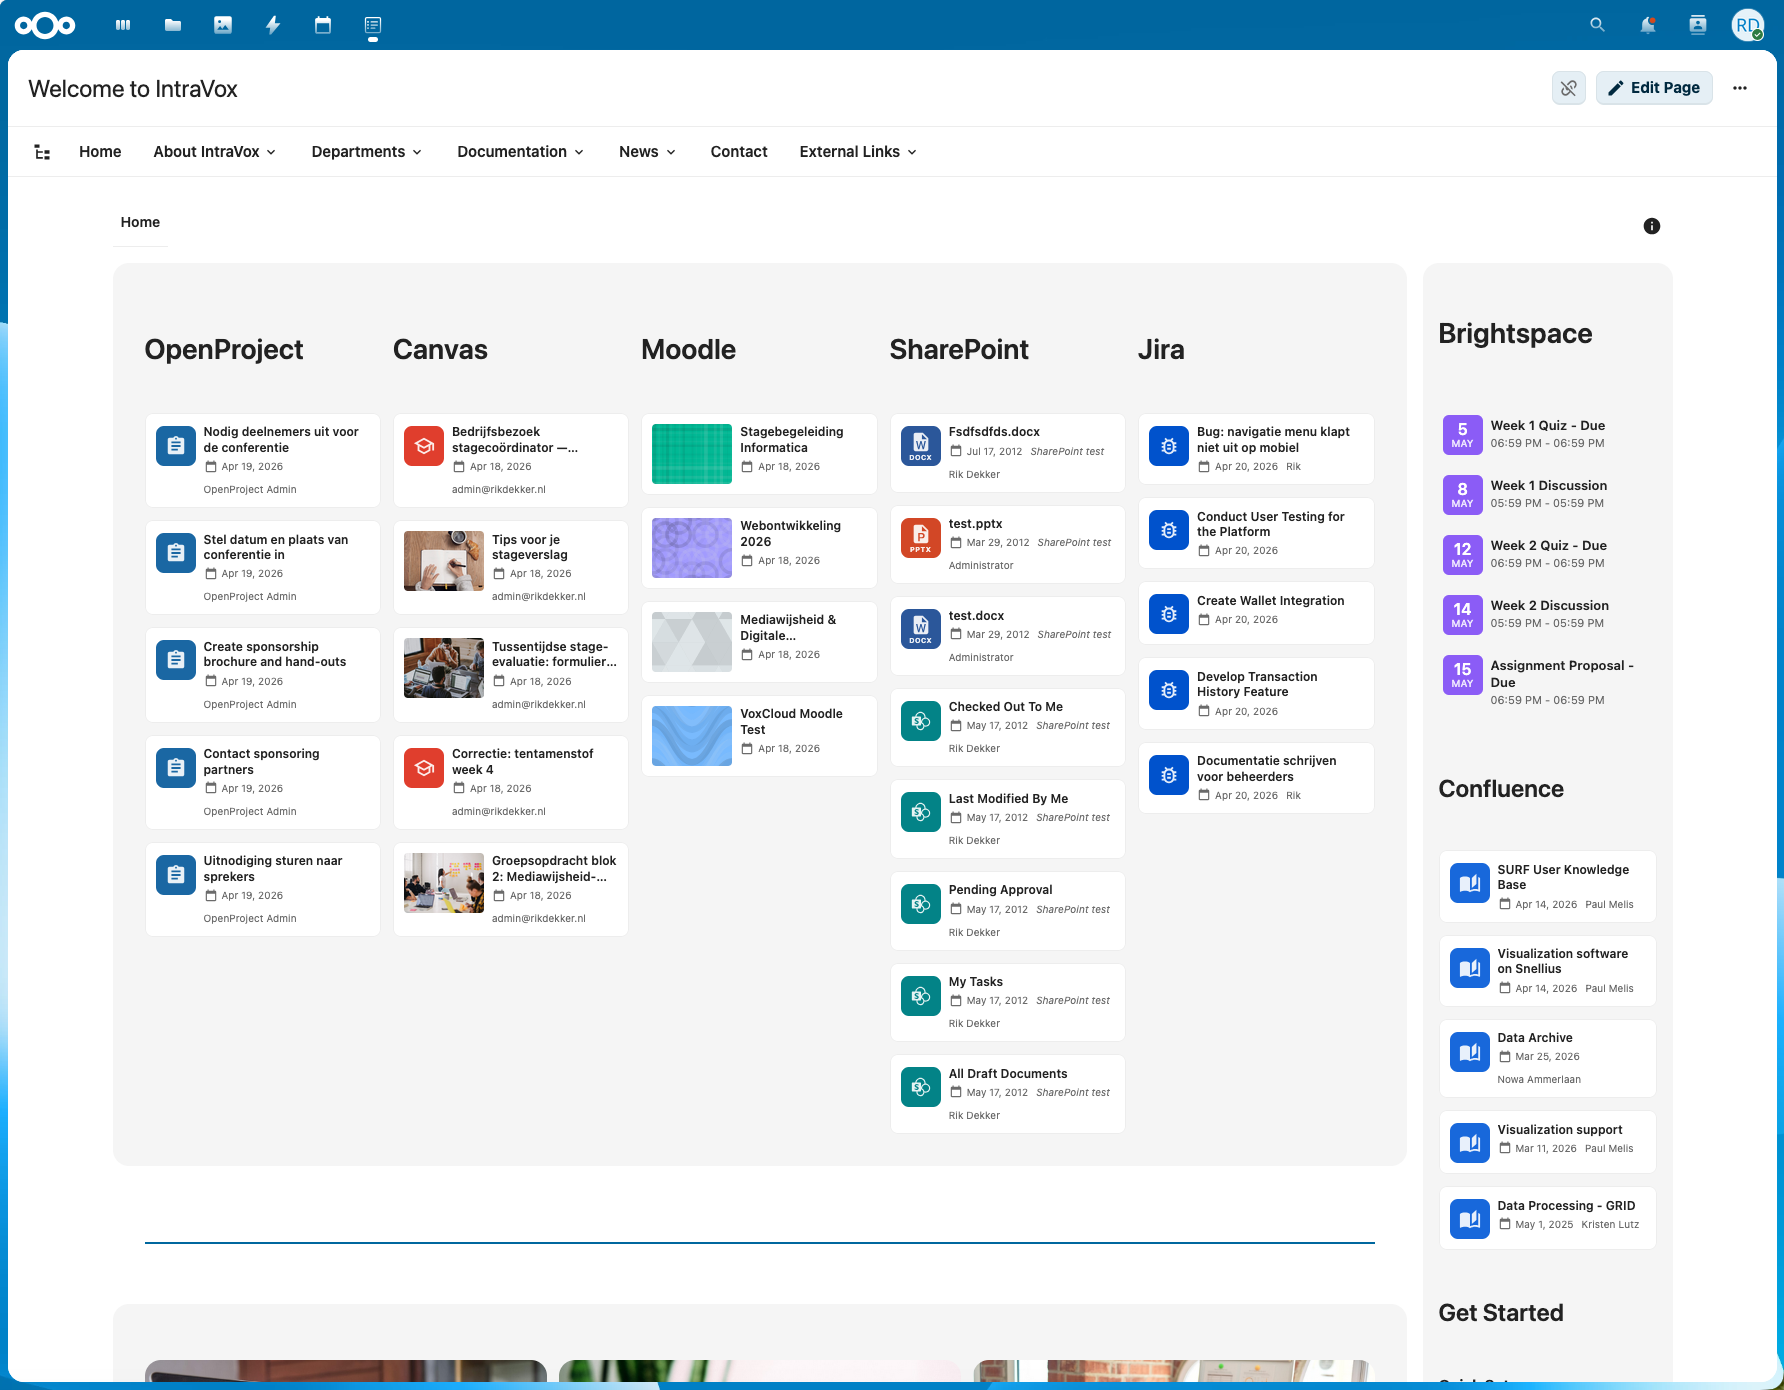Open SURF User Knowledge Base page
This screenshot has height=1390, width=1784.
point(1548,887)
